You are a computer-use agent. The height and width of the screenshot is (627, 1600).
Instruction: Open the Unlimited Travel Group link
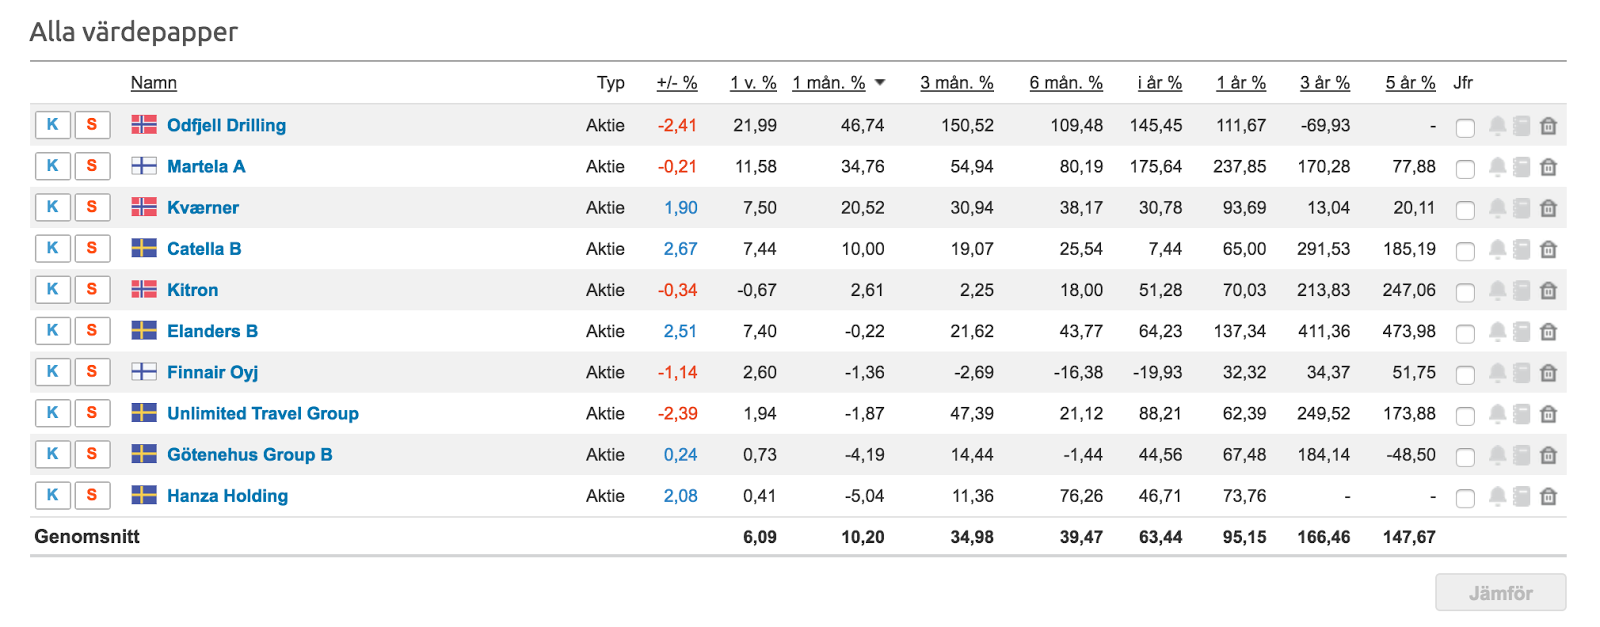coord(263,413)
